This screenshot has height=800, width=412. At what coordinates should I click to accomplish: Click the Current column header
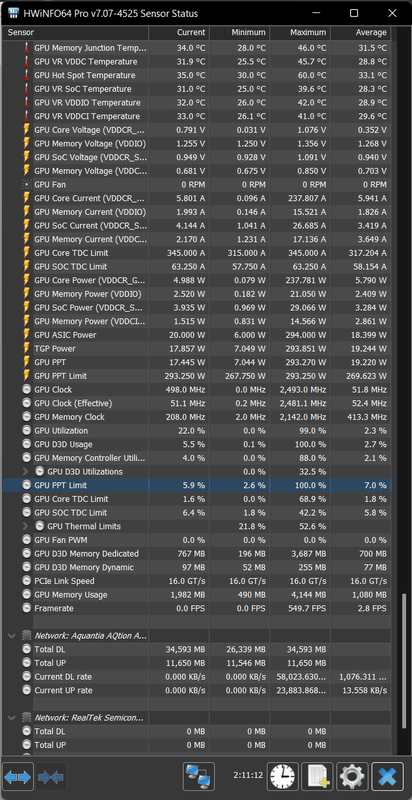(x=179, y=33)
